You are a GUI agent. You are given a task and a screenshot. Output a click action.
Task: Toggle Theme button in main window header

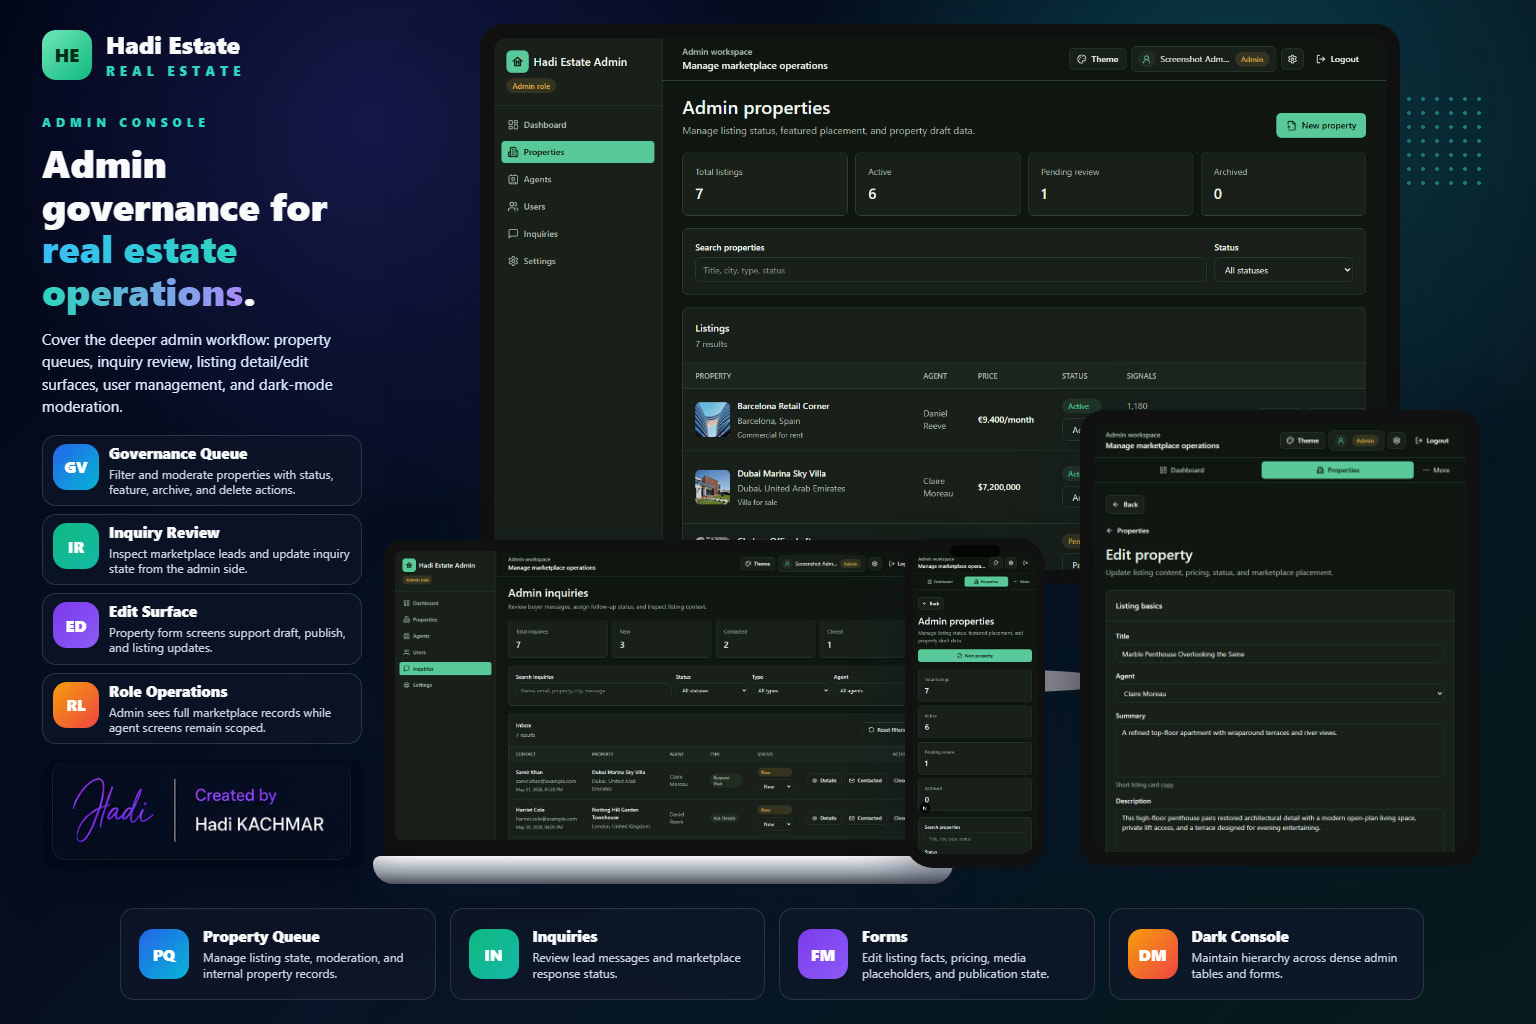click(x=1097, y=59)
